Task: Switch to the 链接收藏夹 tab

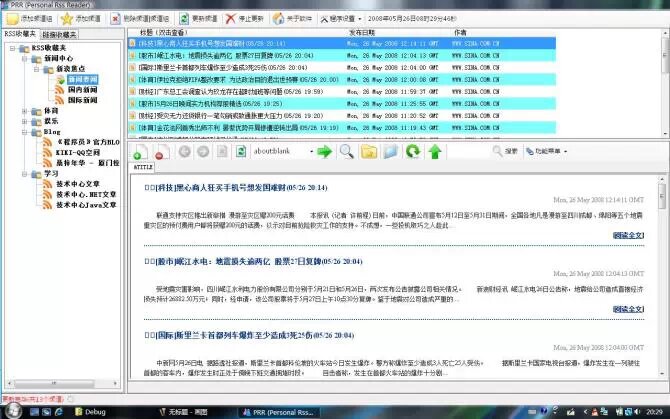Action: [61, 33]
